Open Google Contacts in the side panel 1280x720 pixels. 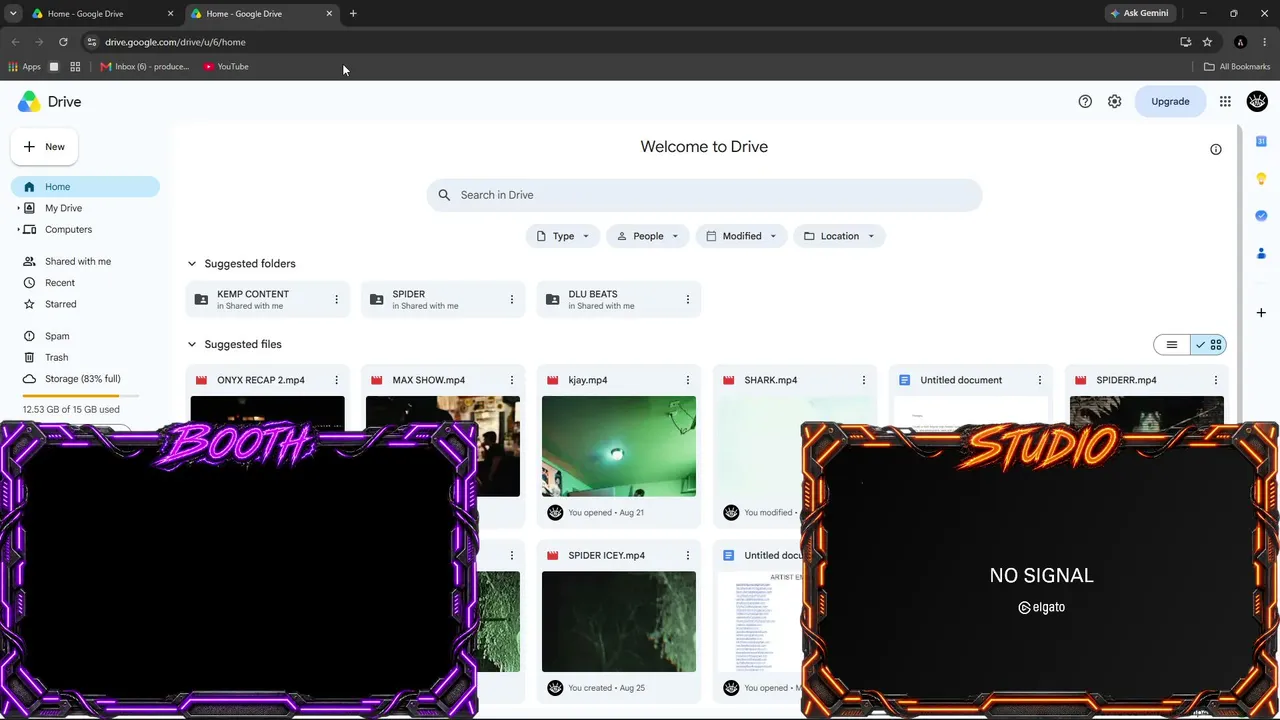click(1261, 253)
